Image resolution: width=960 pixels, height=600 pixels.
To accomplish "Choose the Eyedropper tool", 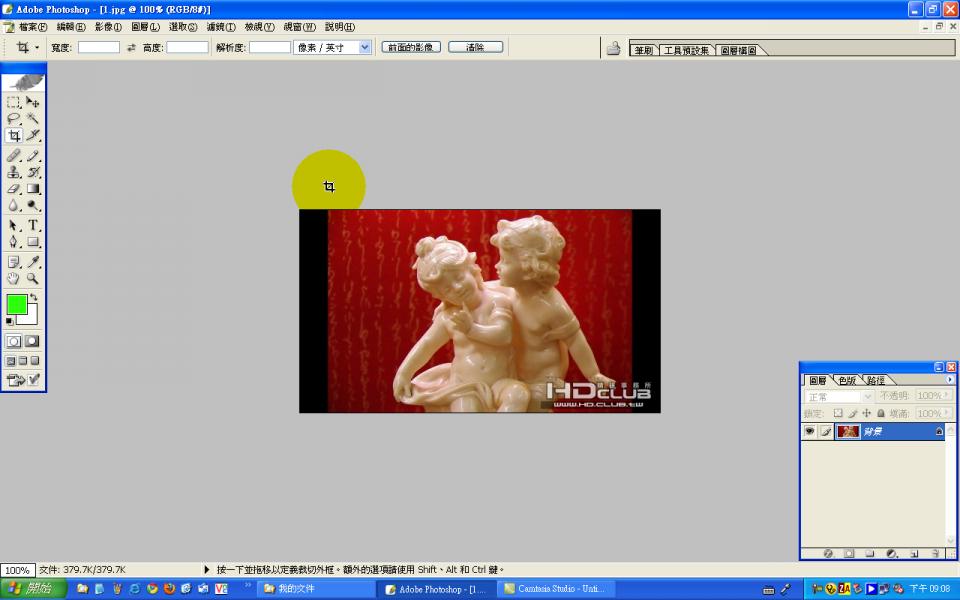I will click(33, 262).
